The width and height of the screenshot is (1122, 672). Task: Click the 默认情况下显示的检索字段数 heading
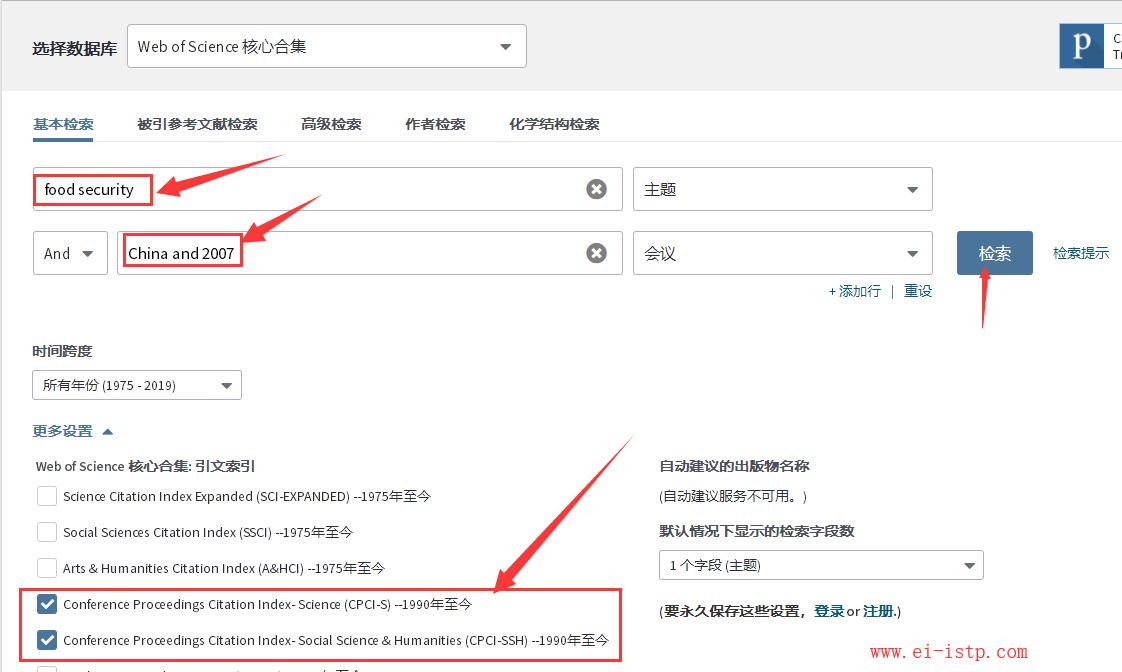(757, 531)
